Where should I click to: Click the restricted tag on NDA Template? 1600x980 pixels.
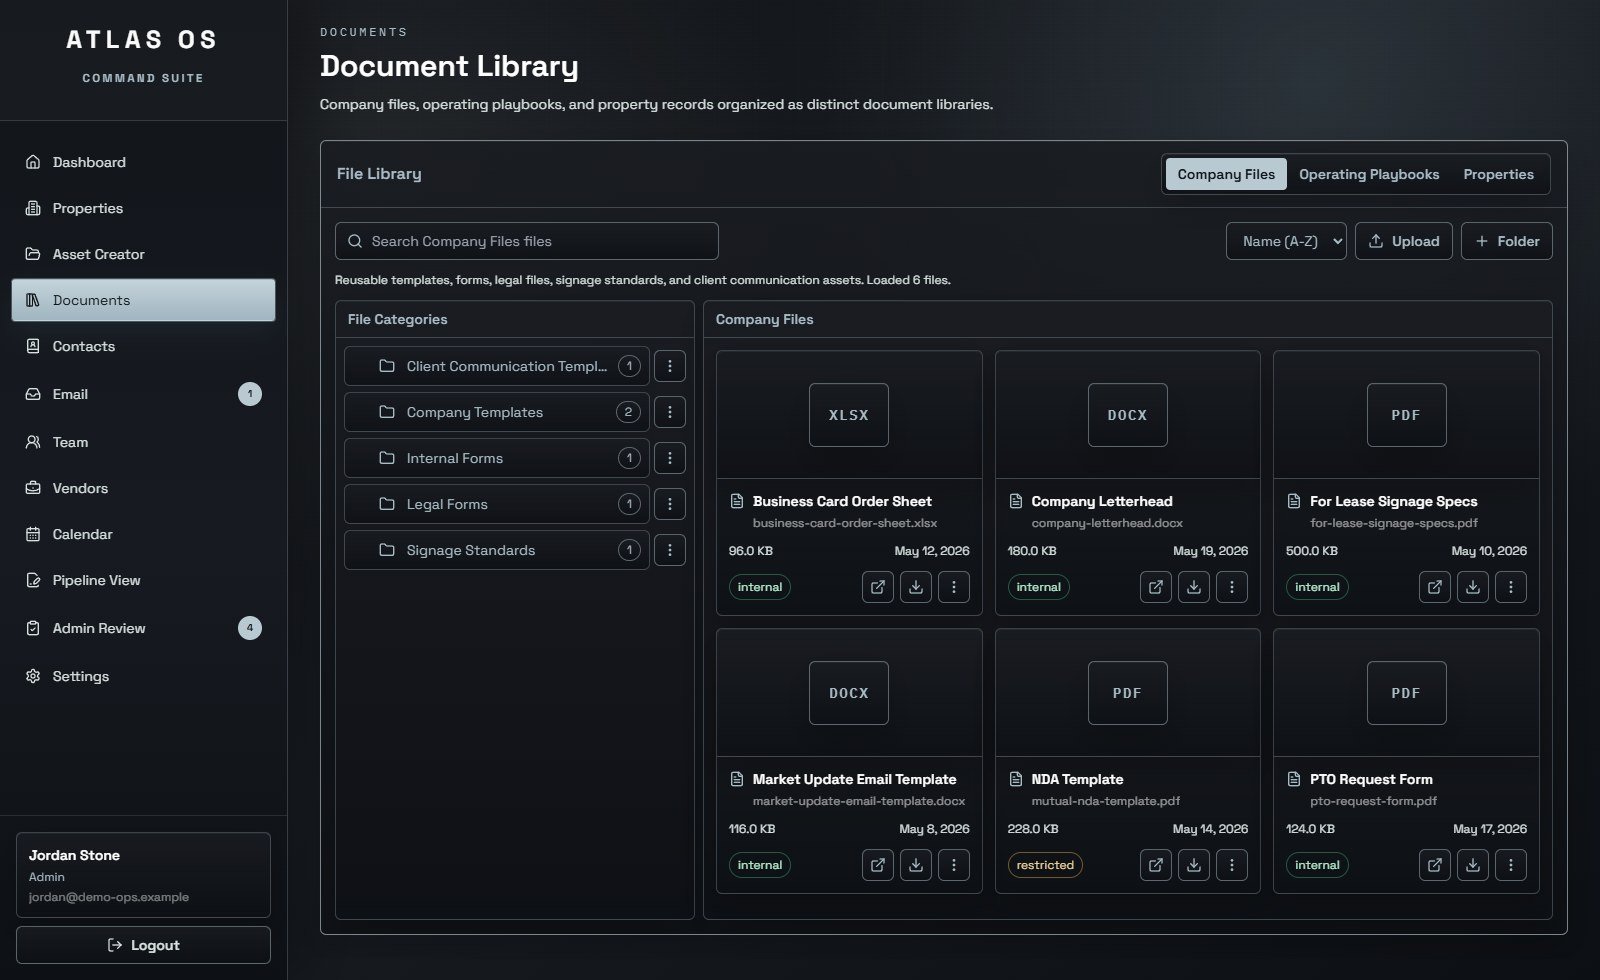click(1045, 865)
